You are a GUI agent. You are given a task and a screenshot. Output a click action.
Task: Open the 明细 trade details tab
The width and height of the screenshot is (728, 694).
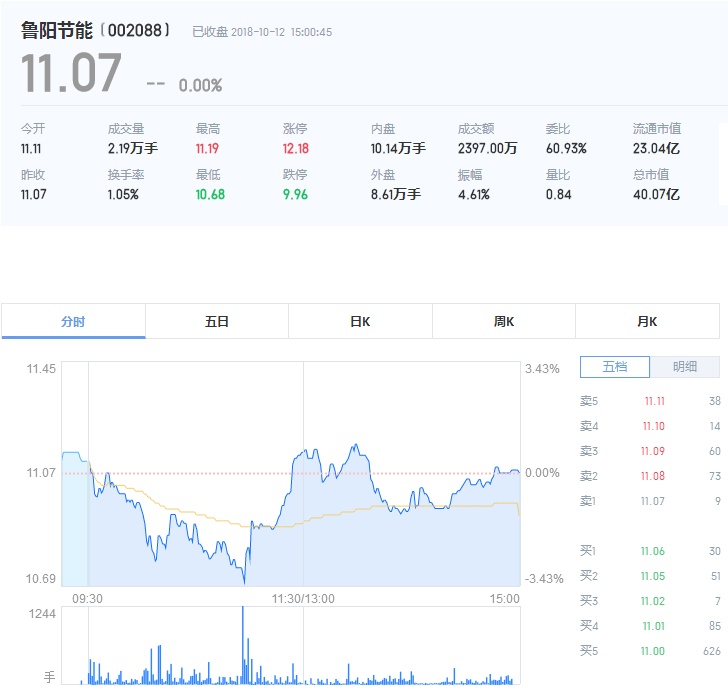pyautogui.click(x=685, y=367)
